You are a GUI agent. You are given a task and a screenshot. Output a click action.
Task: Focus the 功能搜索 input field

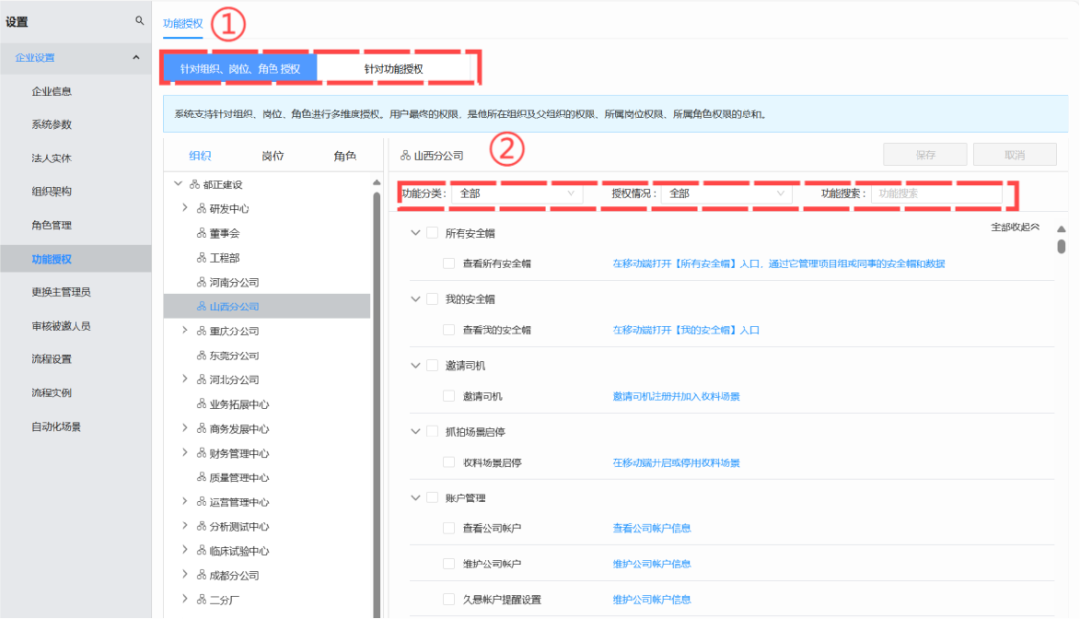click(x=935, y=194)
